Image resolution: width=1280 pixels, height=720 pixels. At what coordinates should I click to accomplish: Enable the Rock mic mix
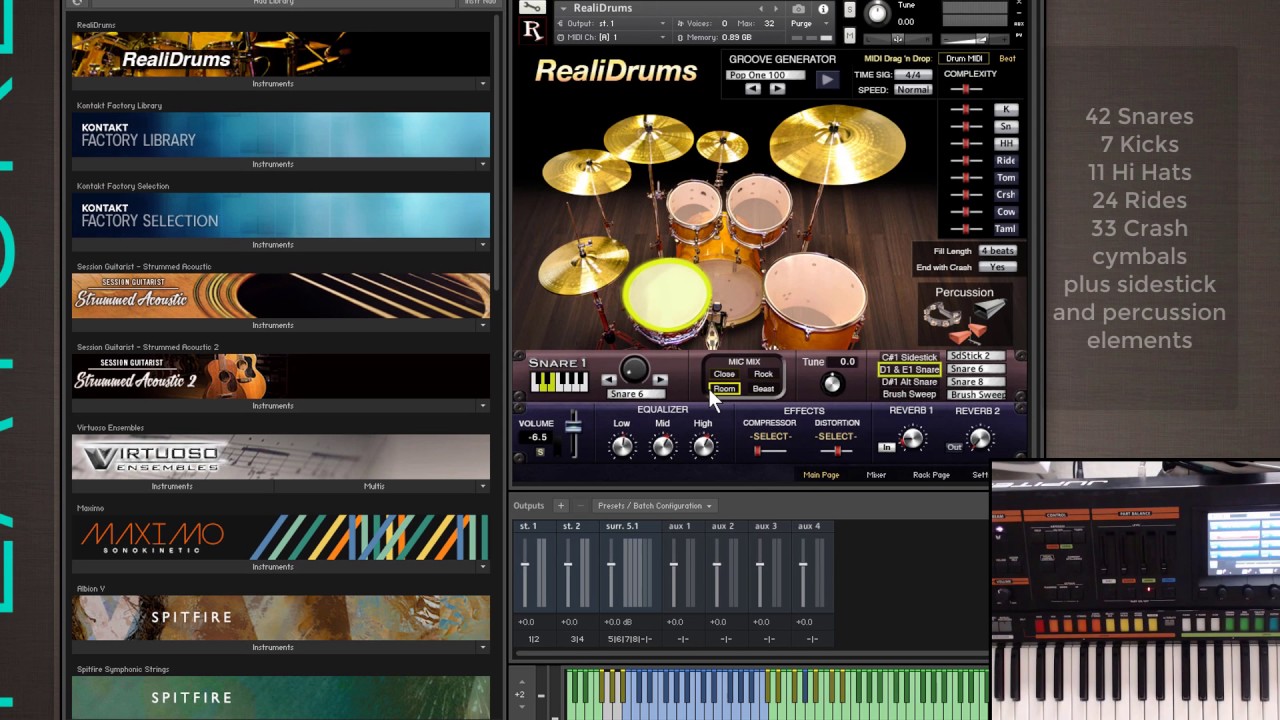point(763,374)
